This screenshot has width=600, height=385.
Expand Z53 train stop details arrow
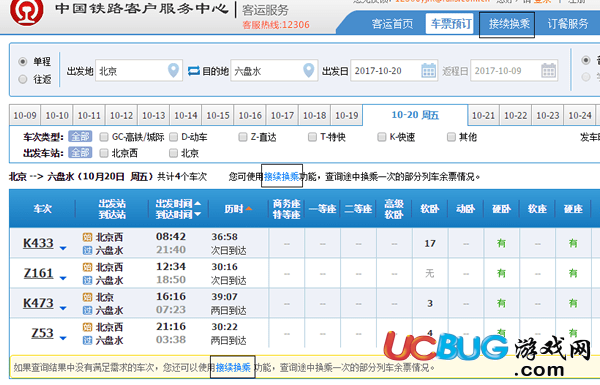pos(63,338)
